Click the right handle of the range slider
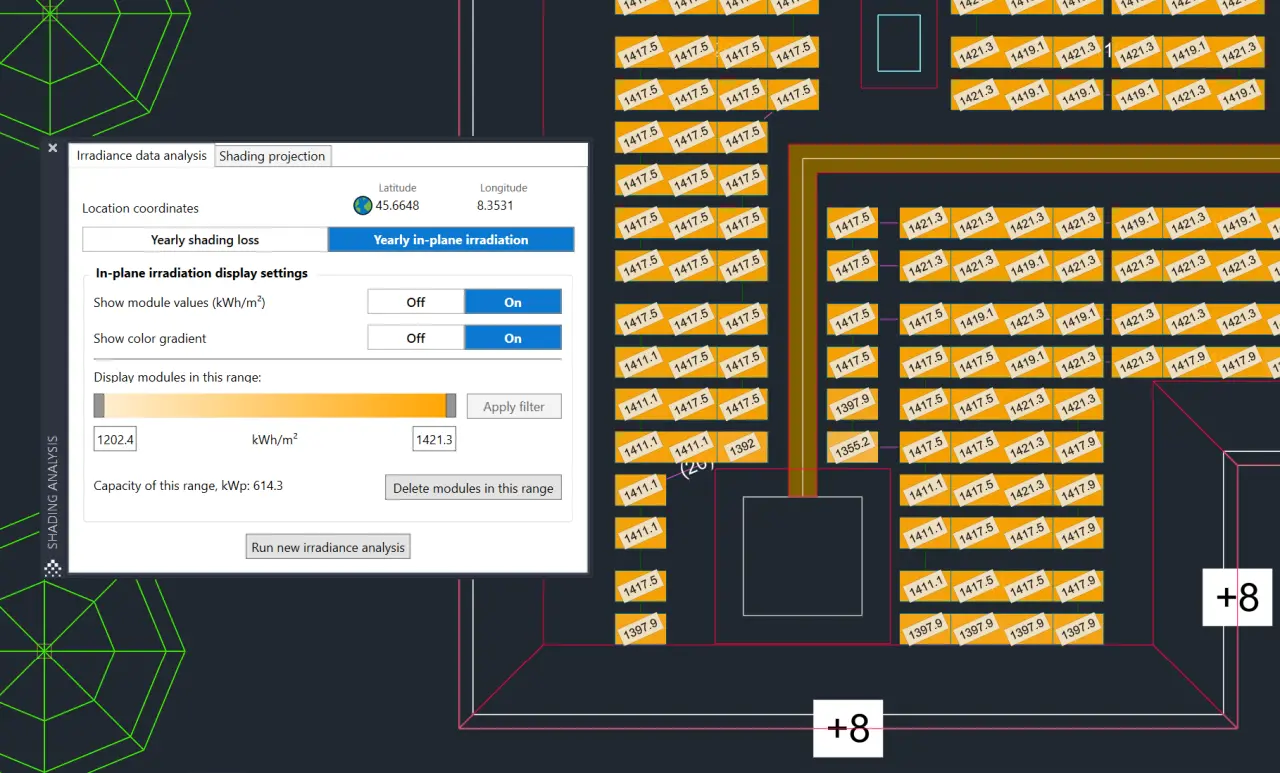Screen dimensions: 1280x773 point(451,405)
